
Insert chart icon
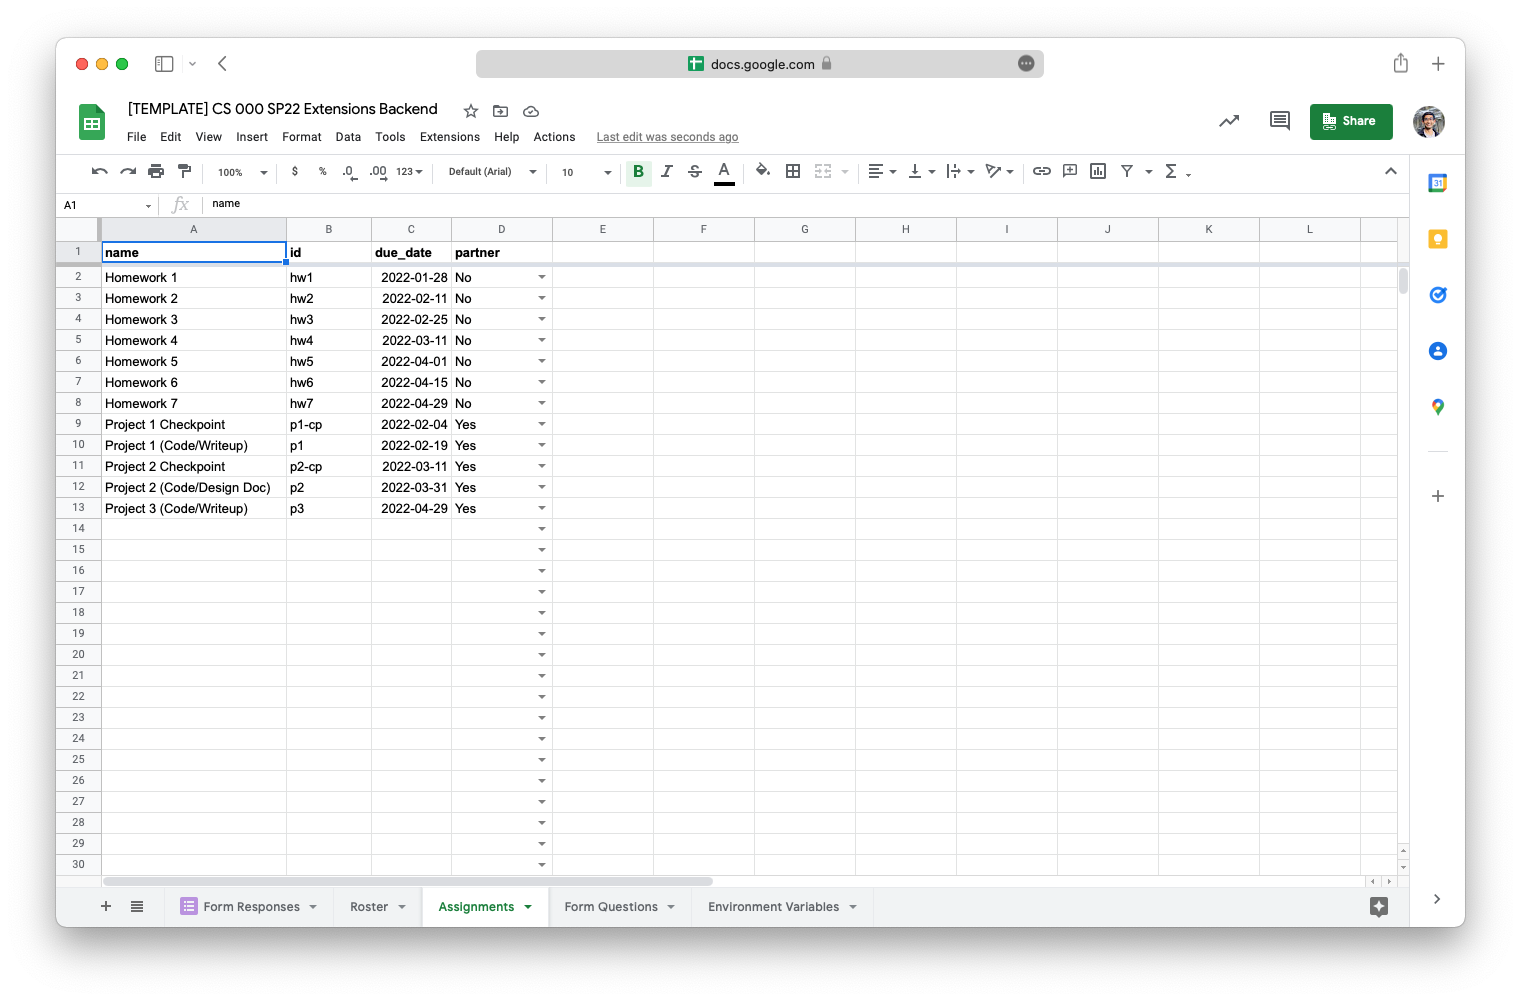coord(1098,171)
